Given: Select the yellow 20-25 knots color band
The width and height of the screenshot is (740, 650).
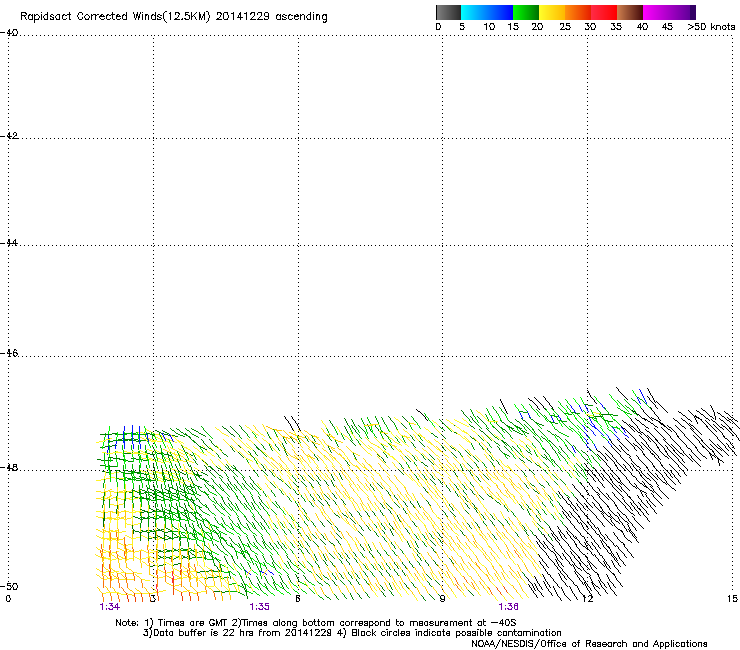Looking at the screenshot, I should point(552,12).
